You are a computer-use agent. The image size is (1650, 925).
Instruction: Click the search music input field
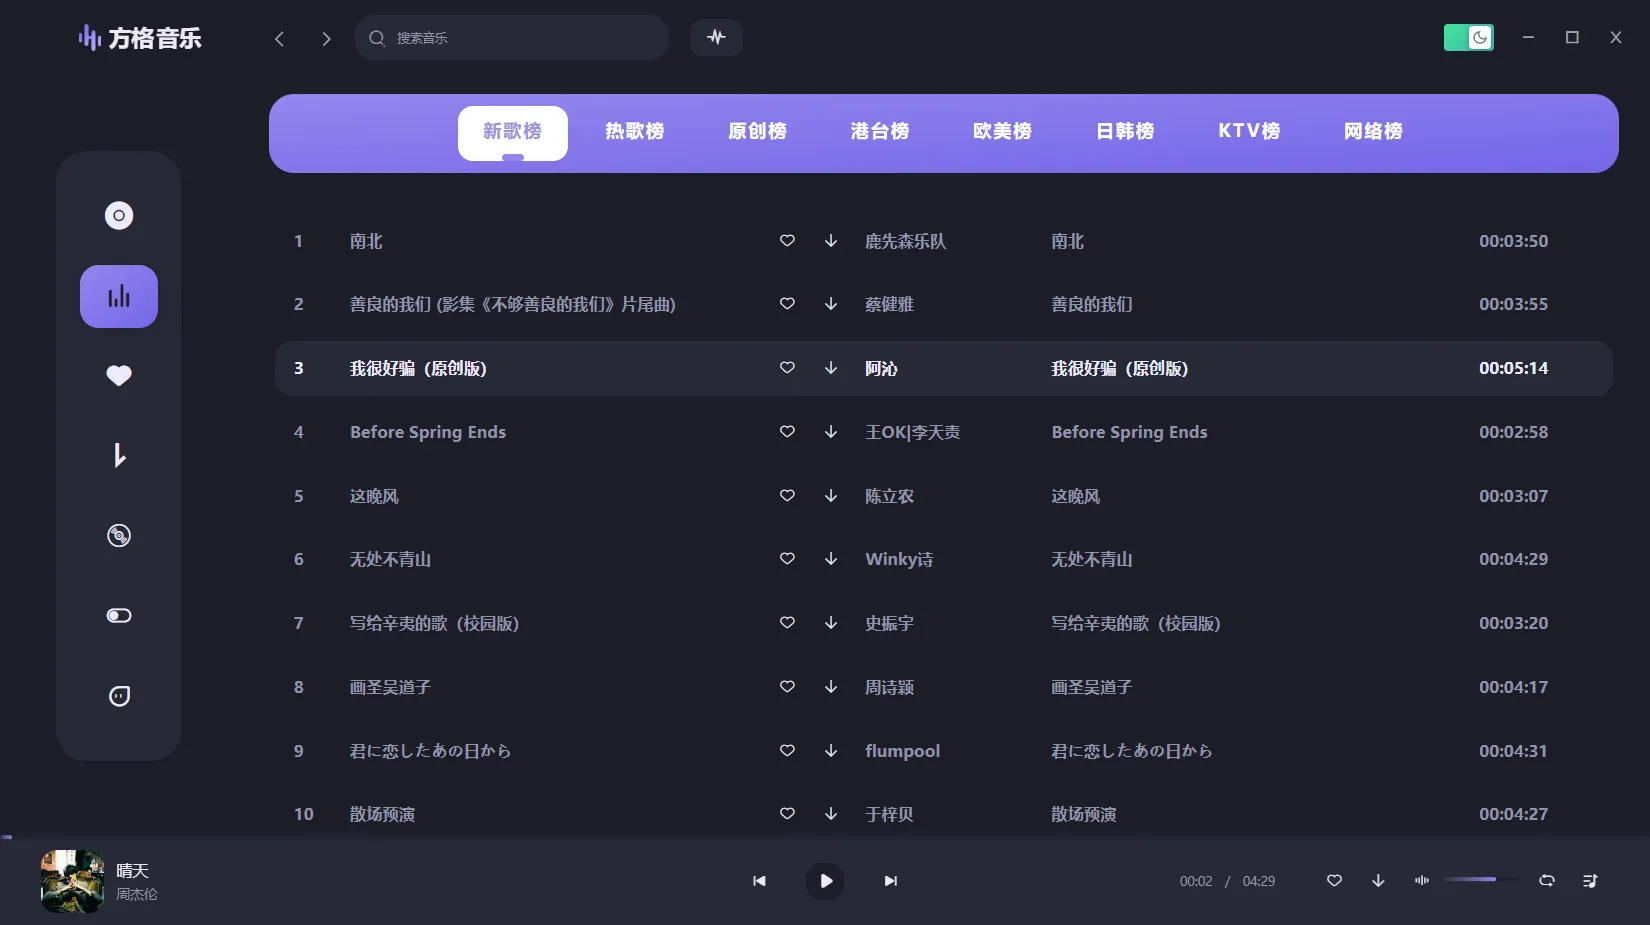pyautogui.click(x=511, y=37)
